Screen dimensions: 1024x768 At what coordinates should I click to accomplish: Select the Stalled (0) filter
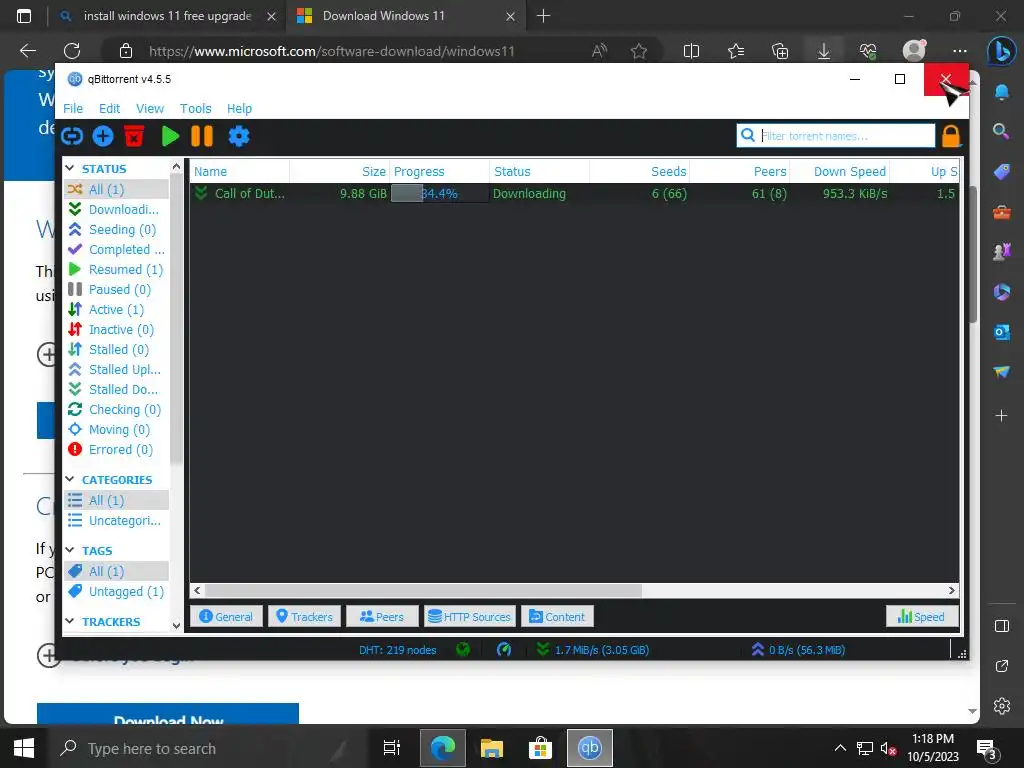tap(116, 349)
